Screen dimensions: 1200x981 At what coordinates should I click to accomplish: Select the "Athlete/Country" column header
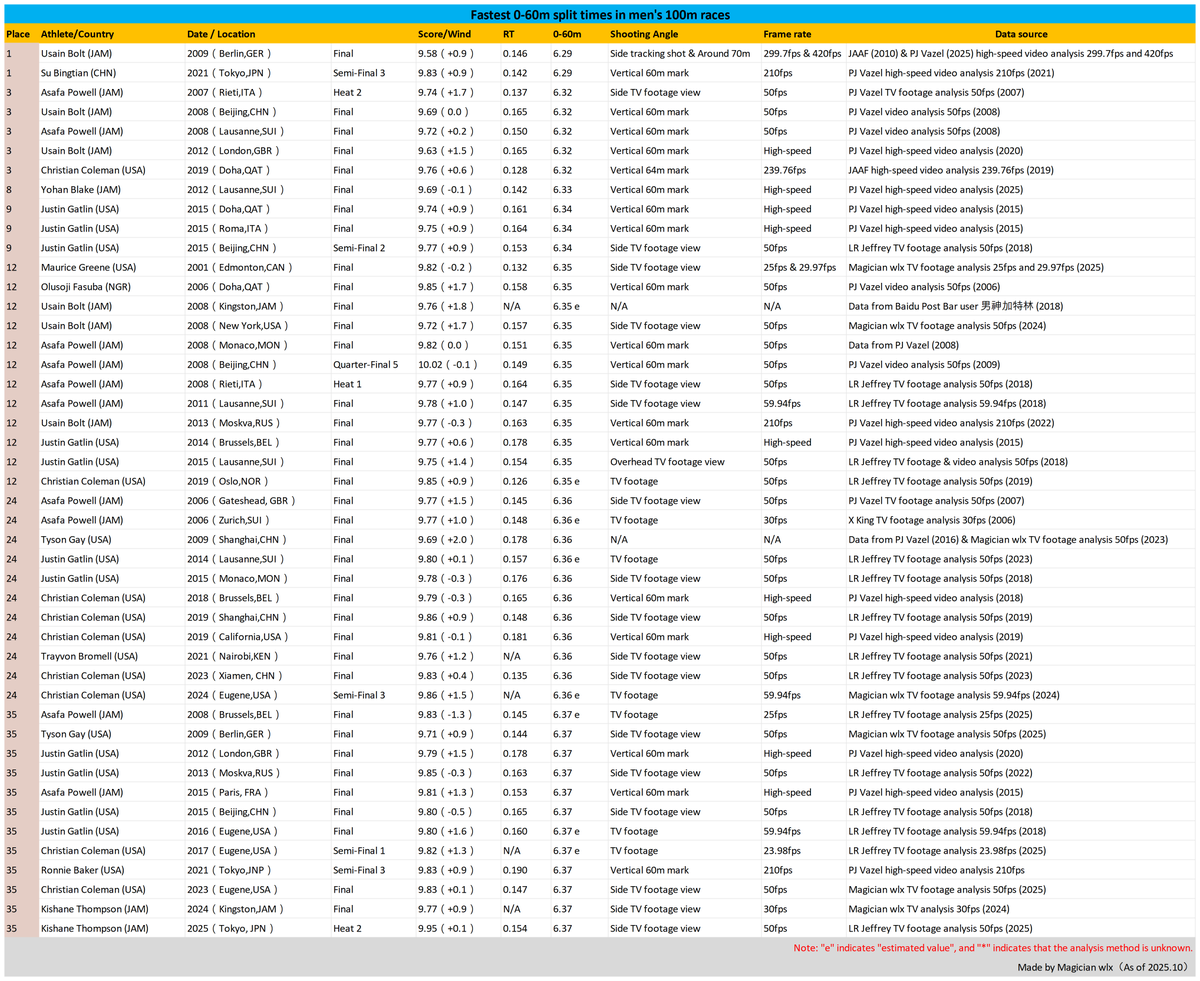pos(77,34)
